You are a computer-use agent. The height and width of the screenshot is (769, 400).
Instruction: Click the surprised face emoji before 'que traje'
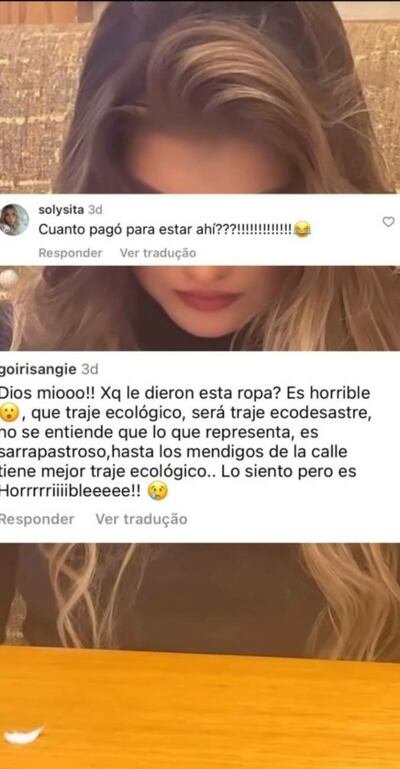coord(9,415)
